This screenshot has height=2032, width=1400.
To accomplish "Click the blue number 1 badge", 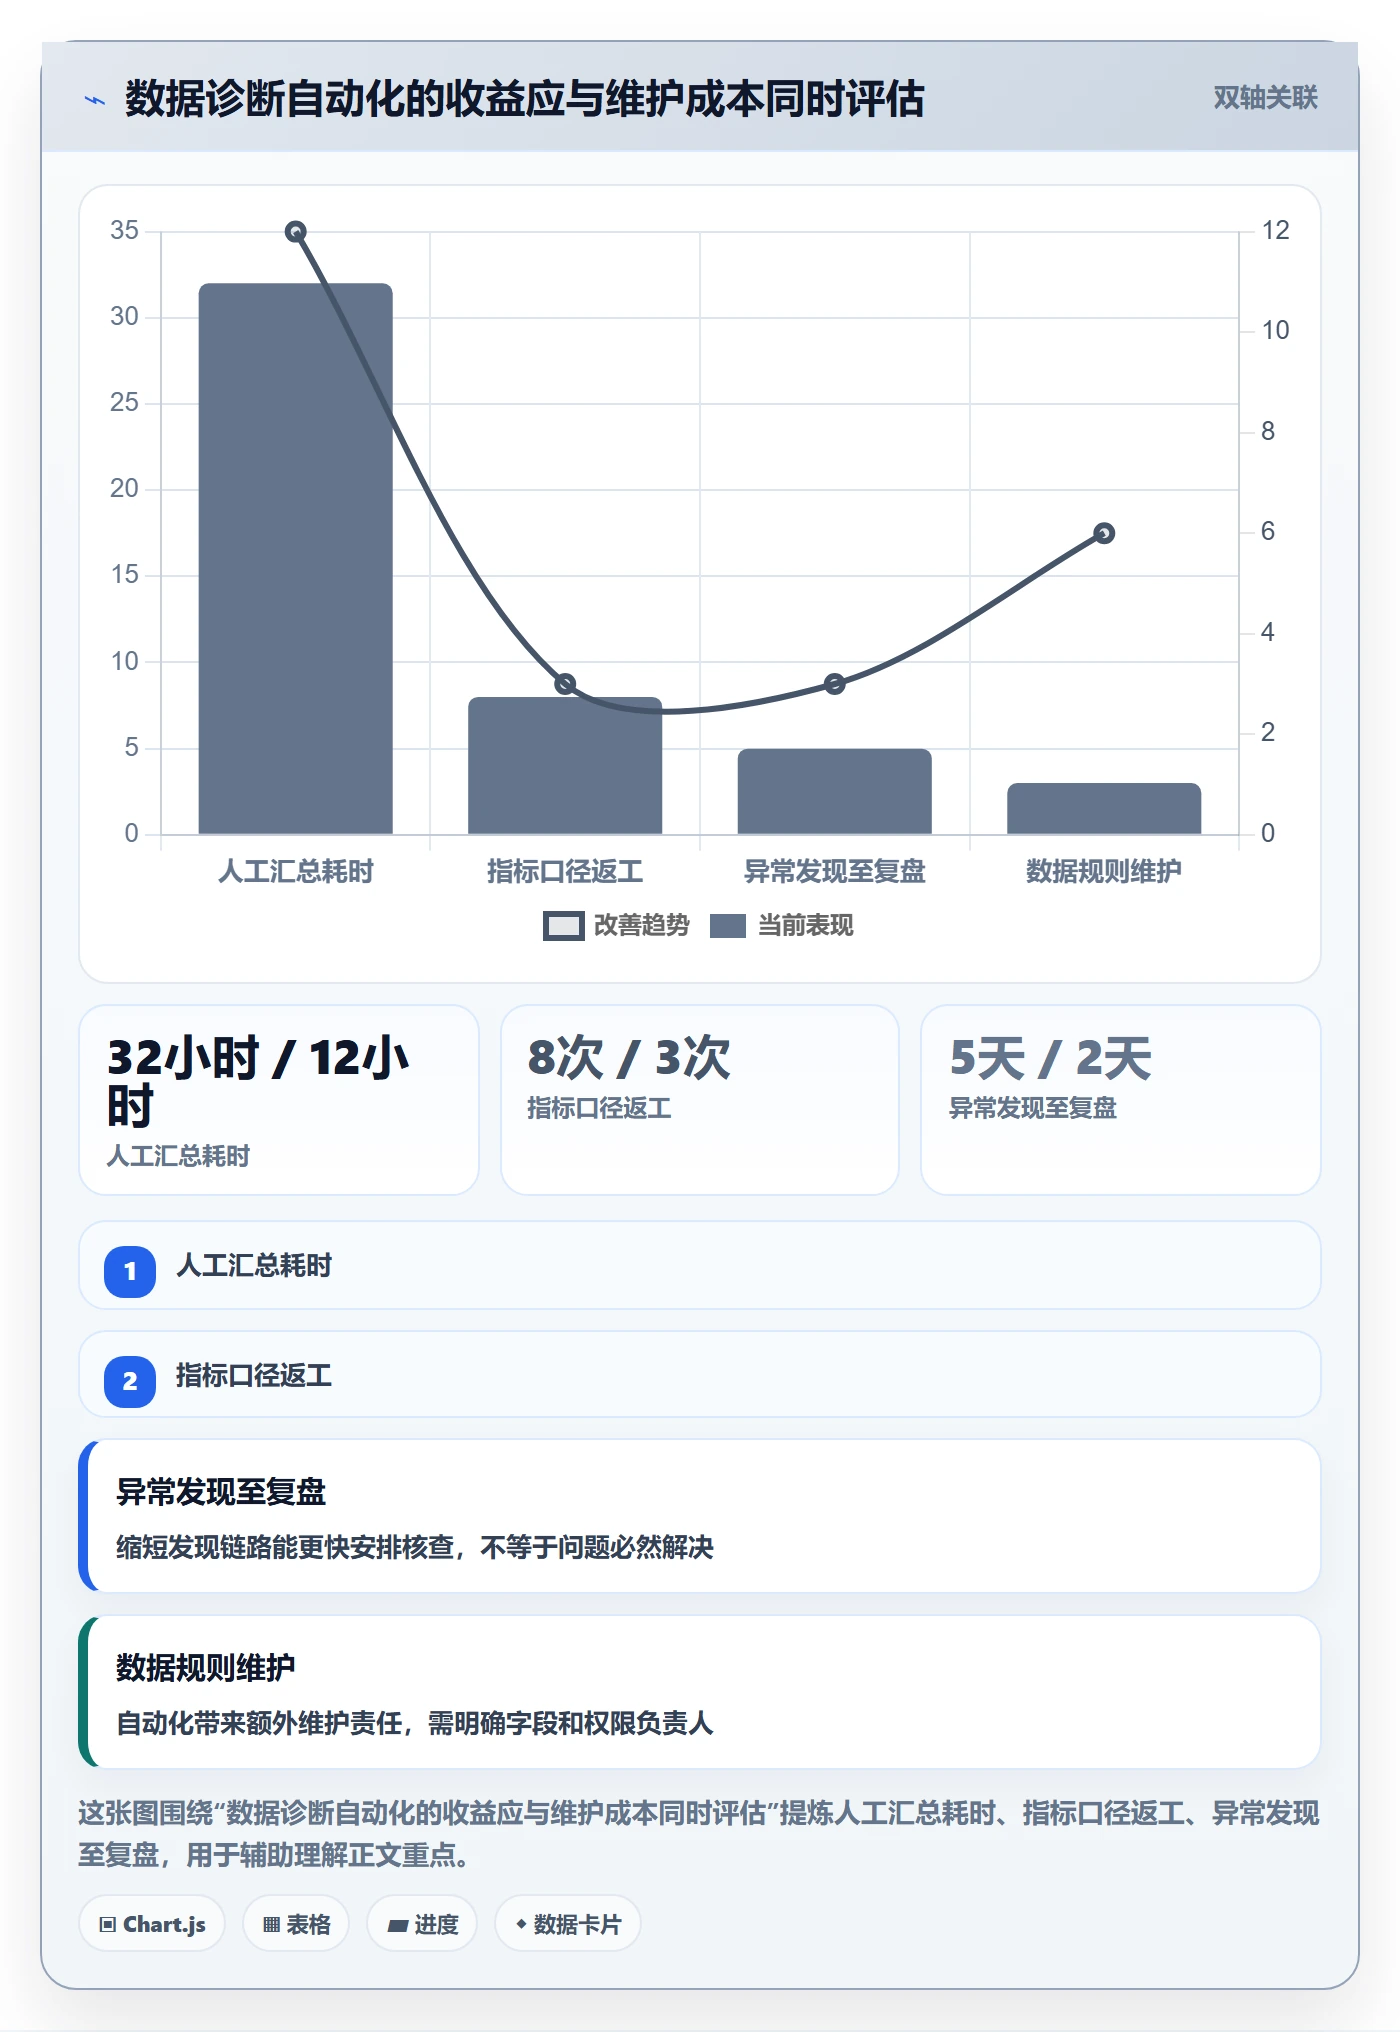I will [x=130, y=1272].
